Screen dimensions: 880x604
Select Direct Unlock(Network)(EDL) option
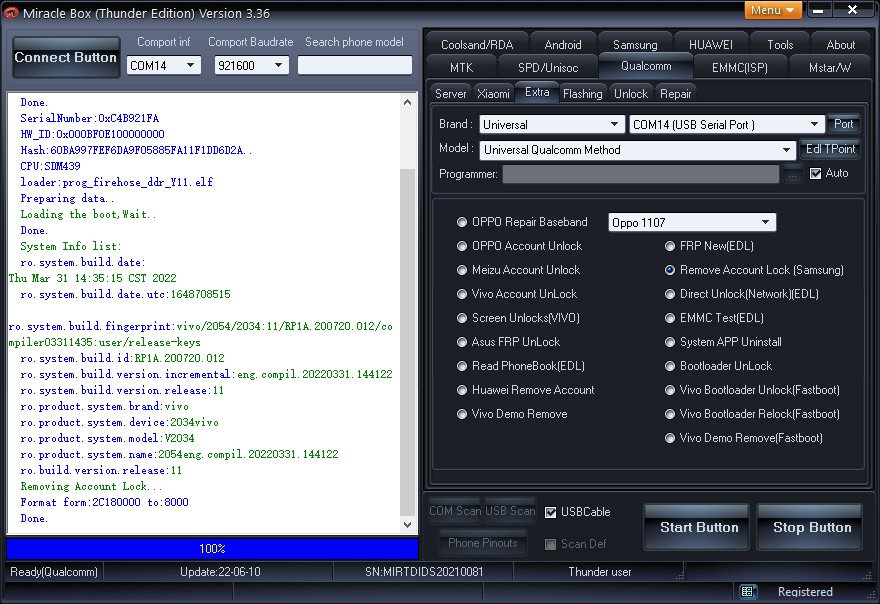click(x=670, y=294)
